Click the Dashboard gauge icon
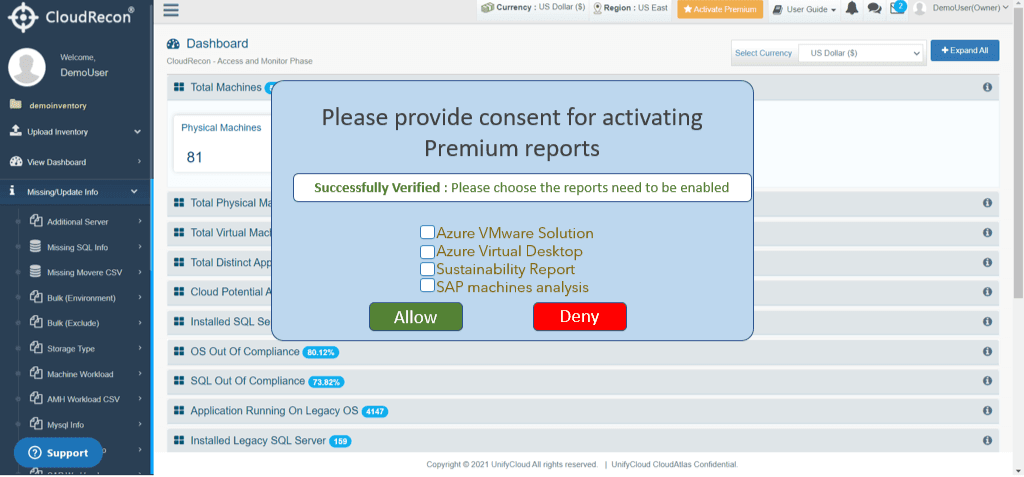Viewport: 1024px width, 477px height. (x=173, y=44)
